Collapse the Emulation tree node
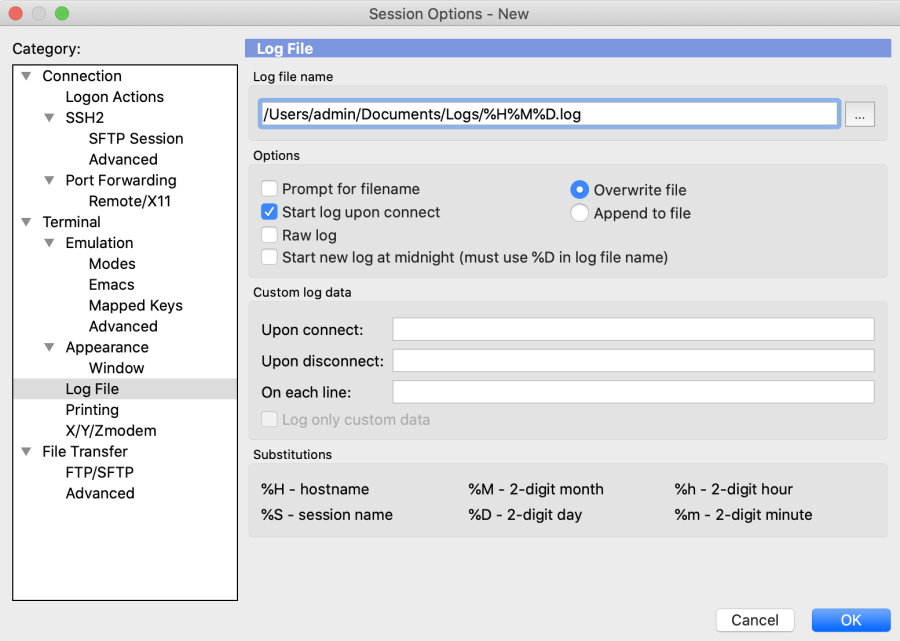 point(49,243)
